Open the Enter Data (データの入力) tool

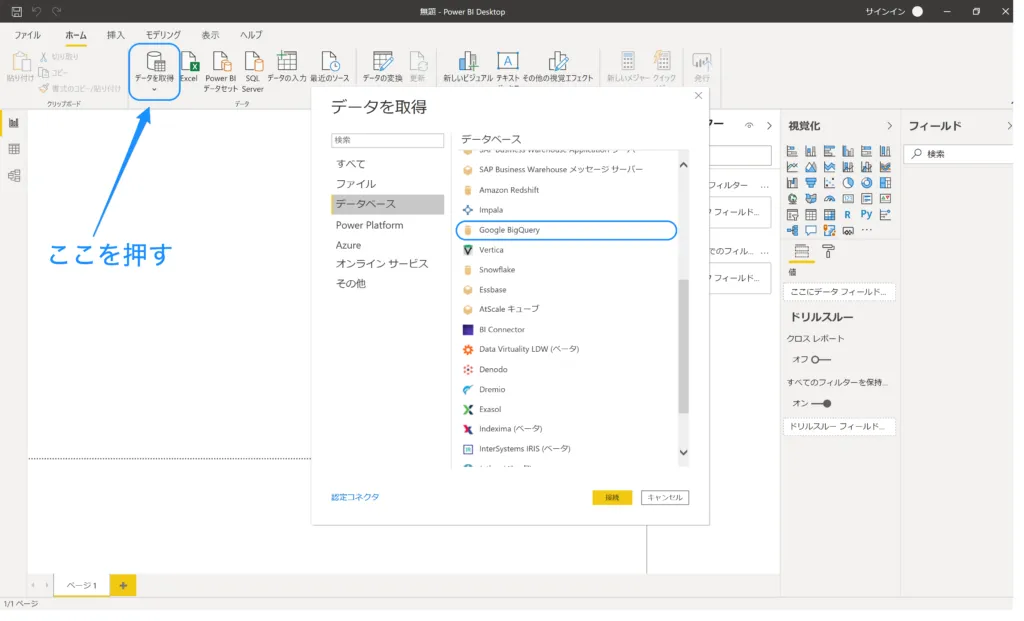pyautogui.click(x=287, y=67)
